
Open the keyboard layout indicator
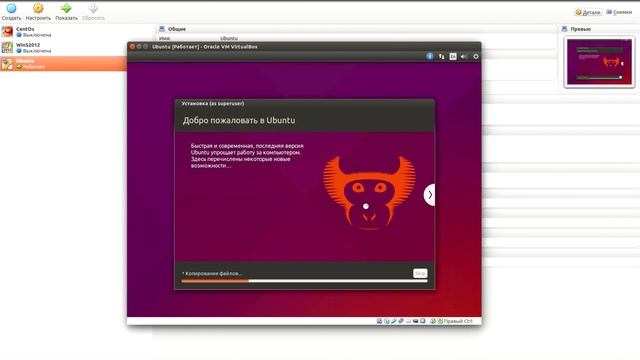pyautogui.click(x=453, y=56)
